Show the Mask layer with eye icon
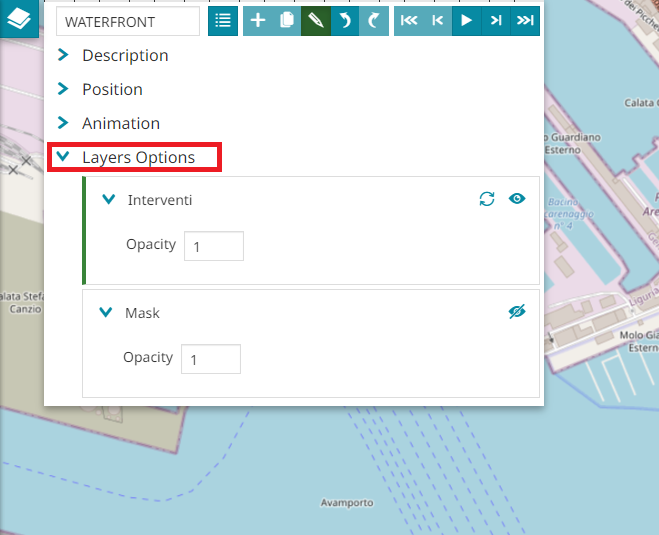659x535 pixels. [x=516, y=312]
